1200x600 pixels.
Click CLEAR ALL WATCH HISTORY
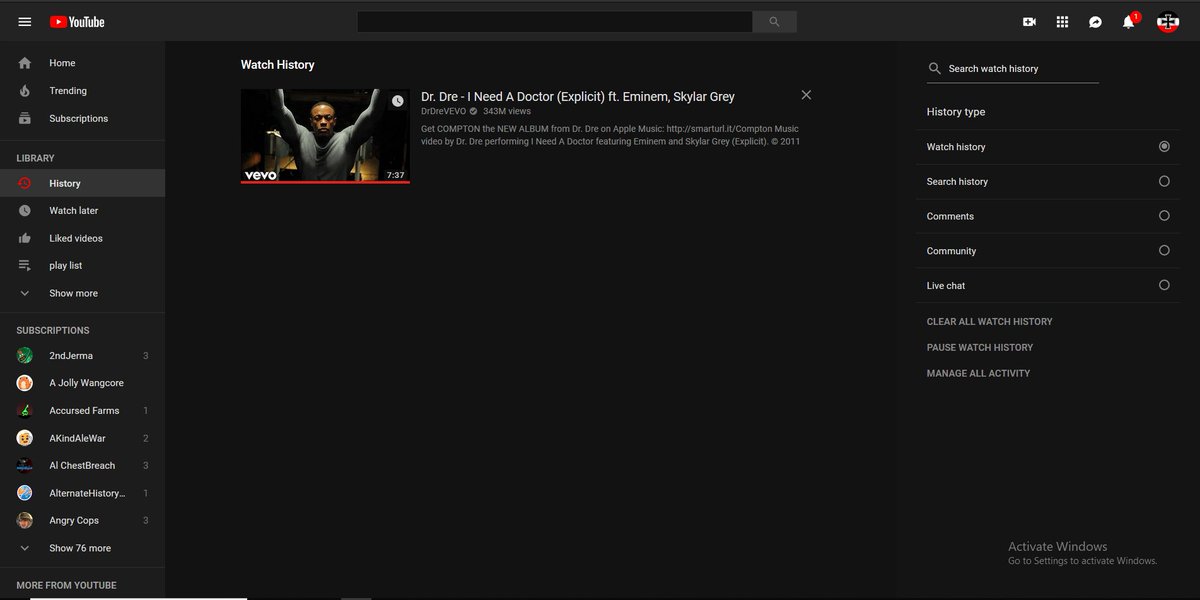point(989,322)
